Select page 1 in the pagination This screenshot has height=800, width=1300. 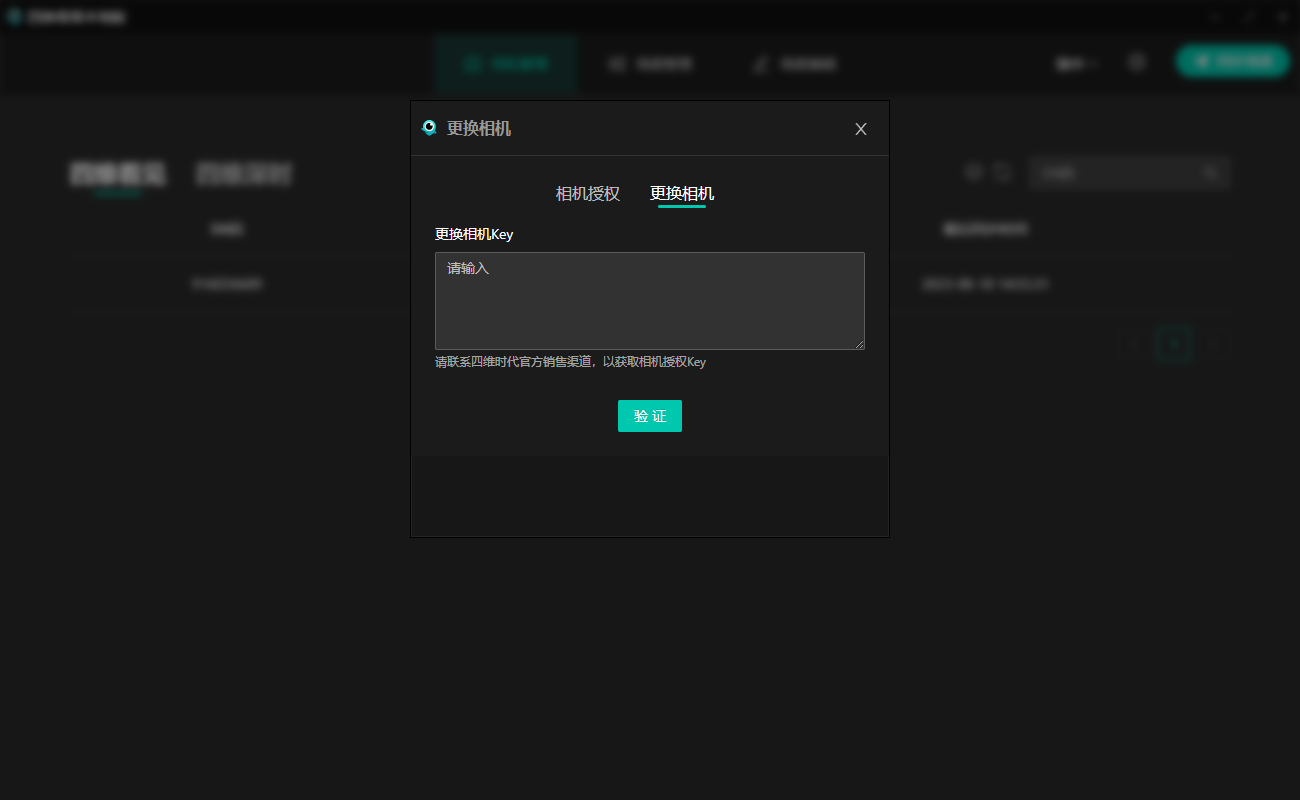pos(1174,344)
